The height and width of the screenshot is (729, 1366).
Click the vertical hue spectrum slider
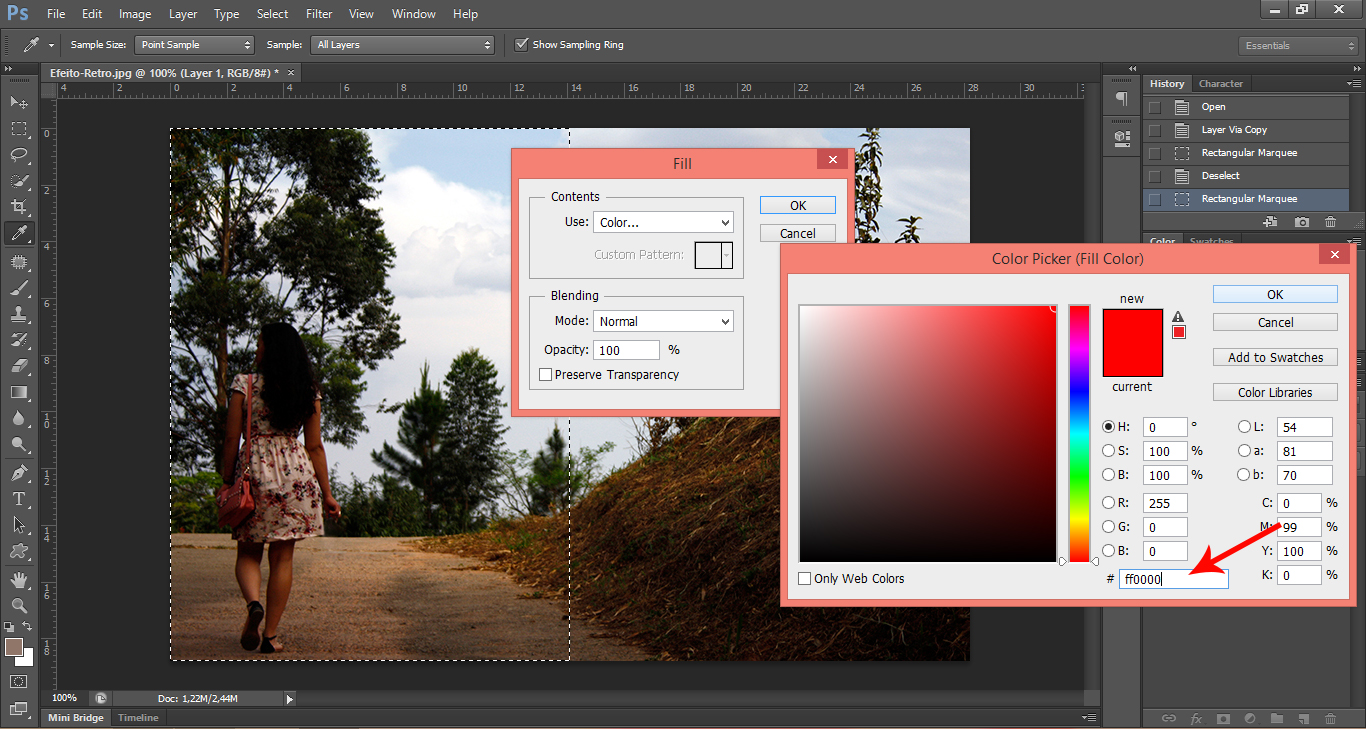[x=1079, y=433]
